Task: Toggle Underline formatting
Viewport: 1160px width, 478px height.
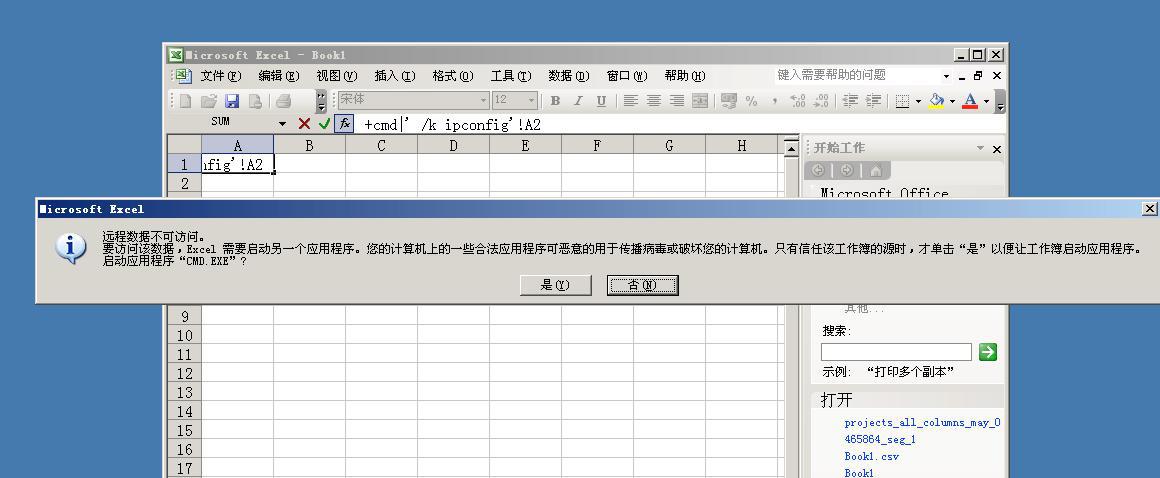Action: coord(601,101)
